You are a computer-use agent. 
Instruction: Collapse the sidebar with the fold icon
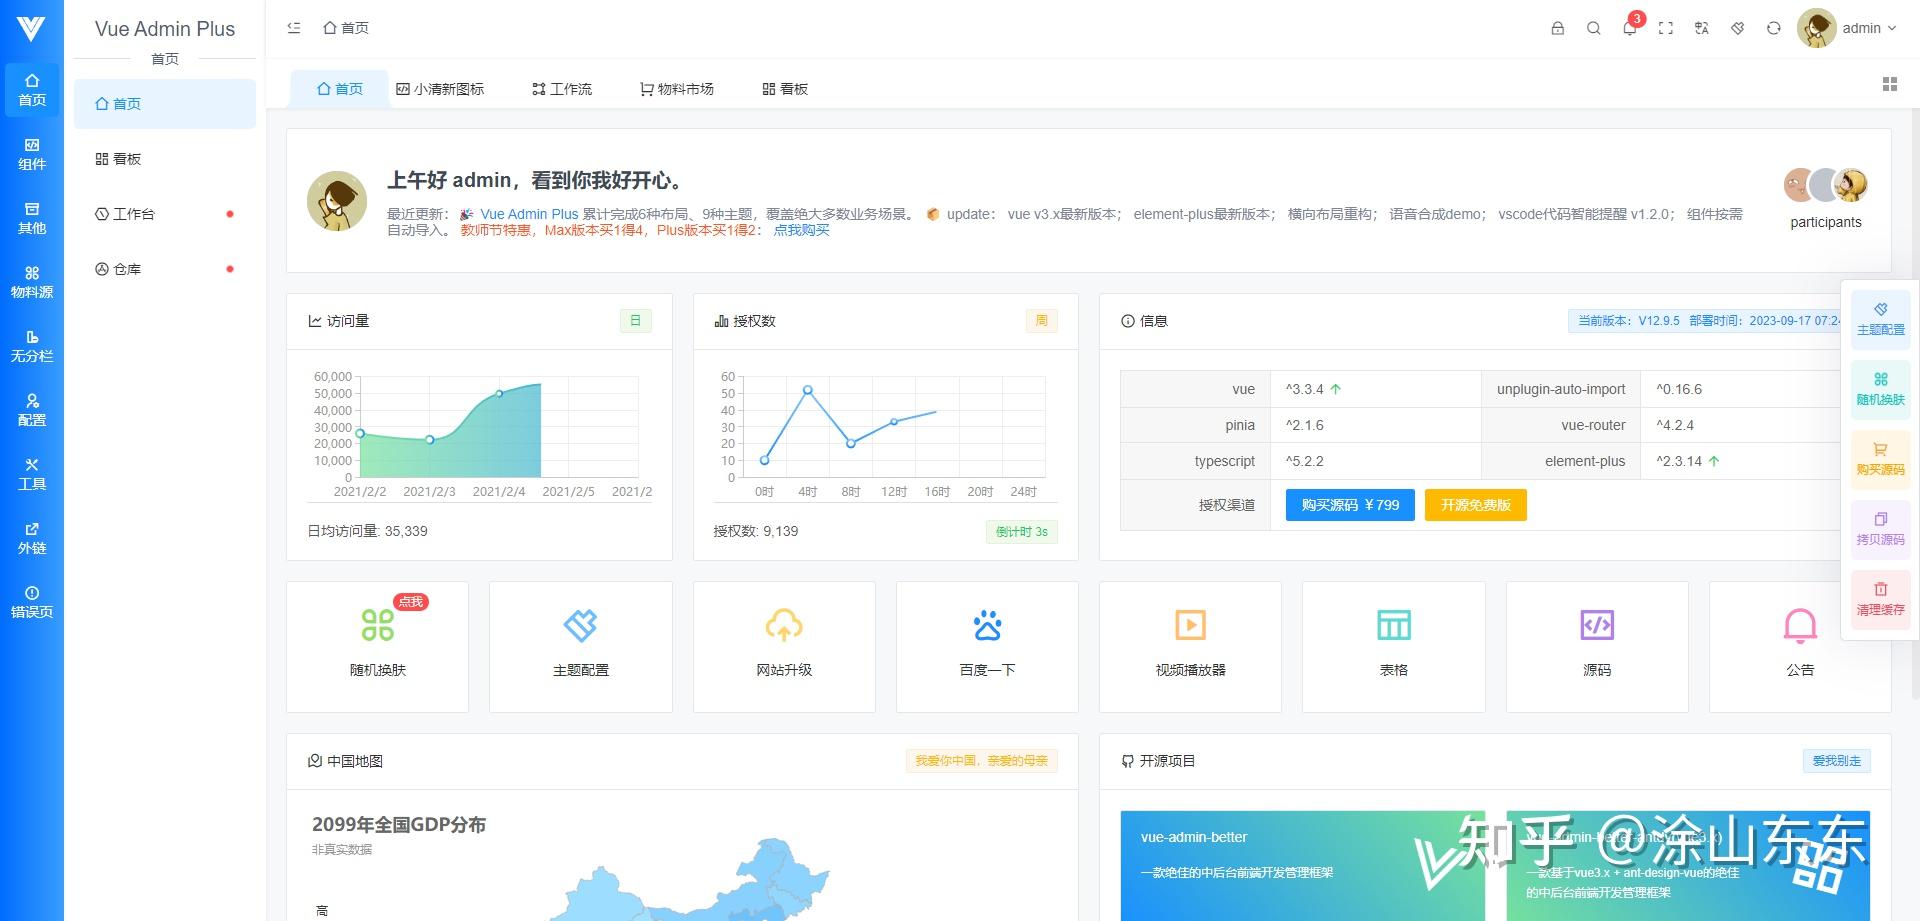click(x=294, y=28)
